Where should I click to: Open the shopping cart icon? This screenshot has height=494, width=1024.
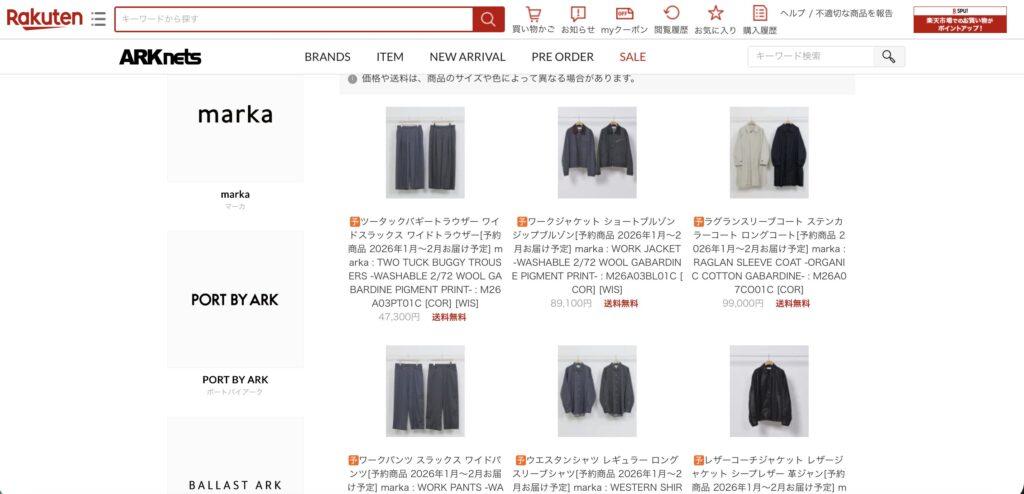click(x=534, y=20)
